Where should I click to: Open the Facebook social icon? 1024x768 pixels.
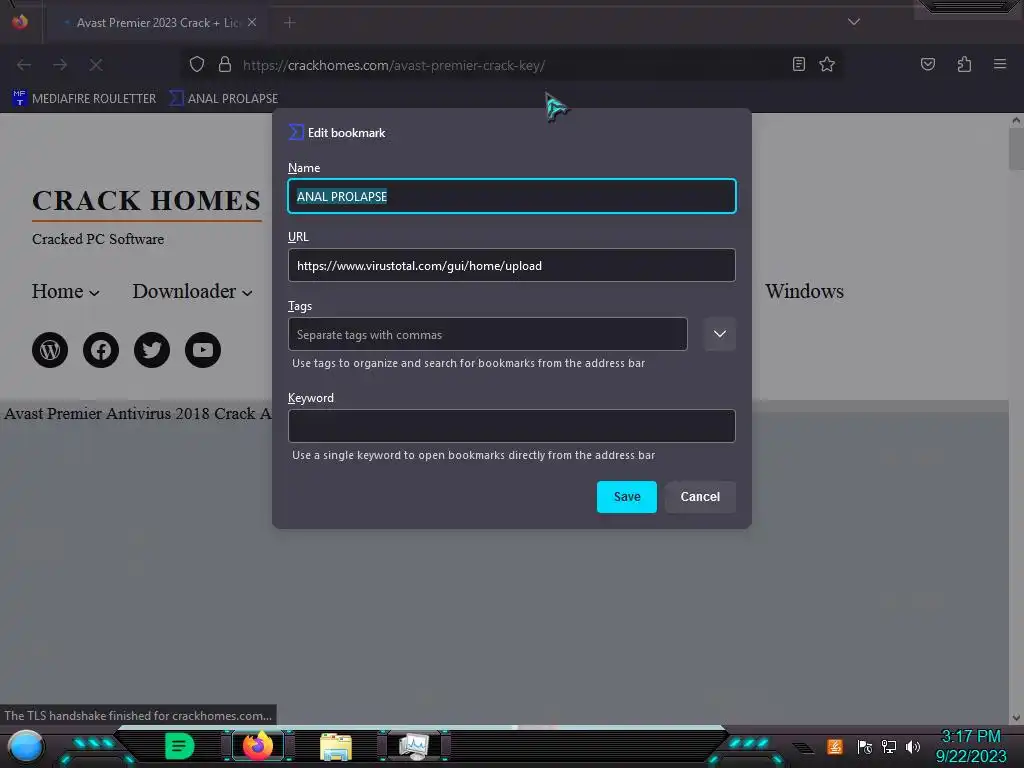[x=101, y=350]
